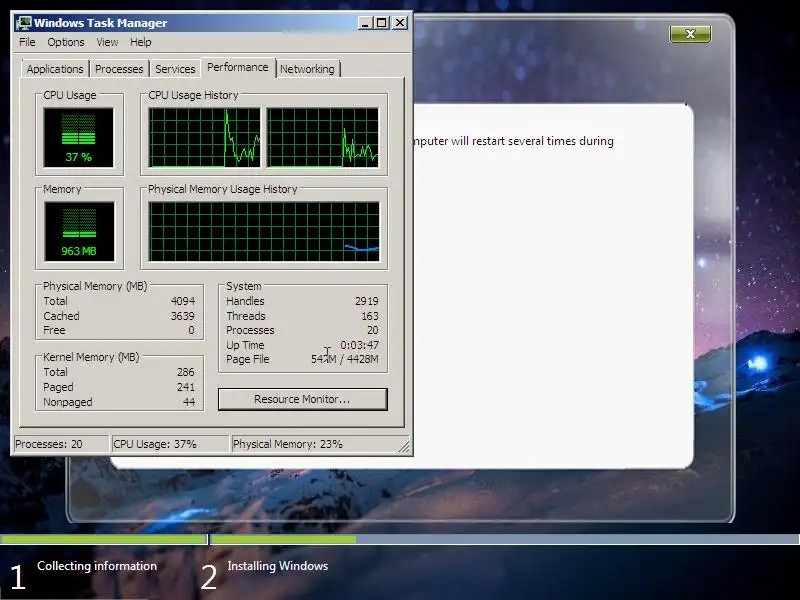Image resolution: width=800 pixels, height=600 pixels.
Task: Open the File menu
Action: [27, 42]
